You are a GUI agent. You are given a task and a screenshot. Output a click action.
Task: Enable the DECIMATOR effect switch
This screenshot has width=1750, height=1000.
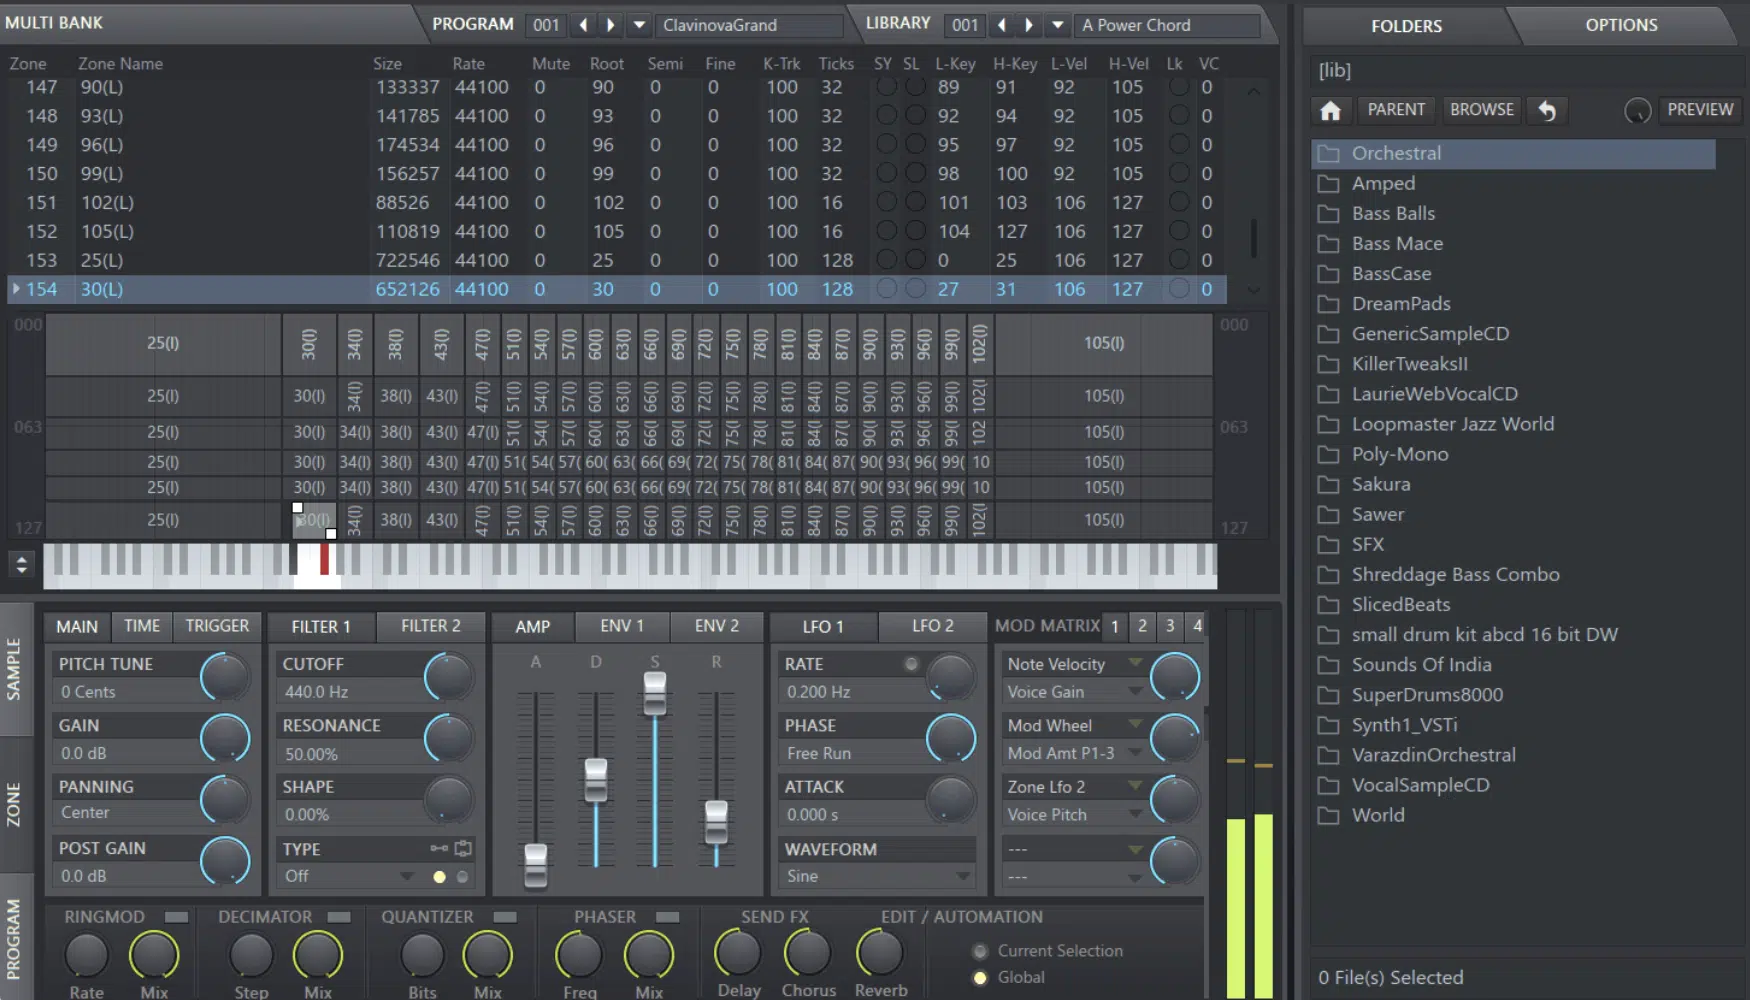tap(340, 917)
